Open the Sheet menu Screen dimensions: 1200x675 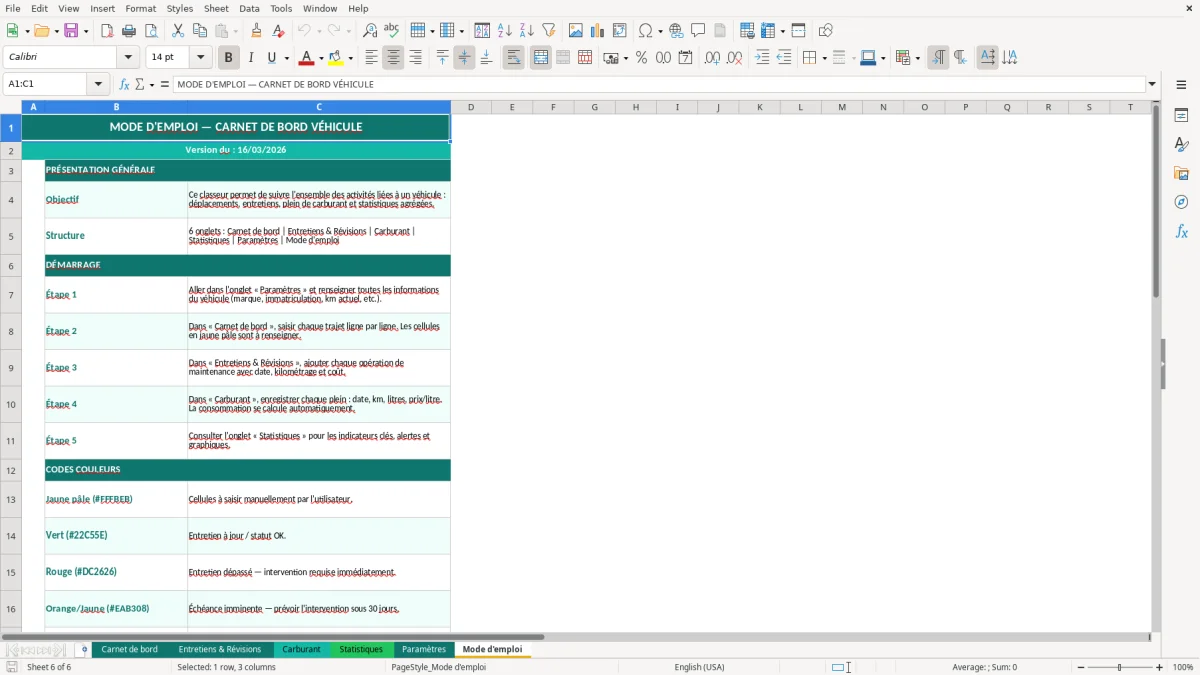click(x=216, y=8)
